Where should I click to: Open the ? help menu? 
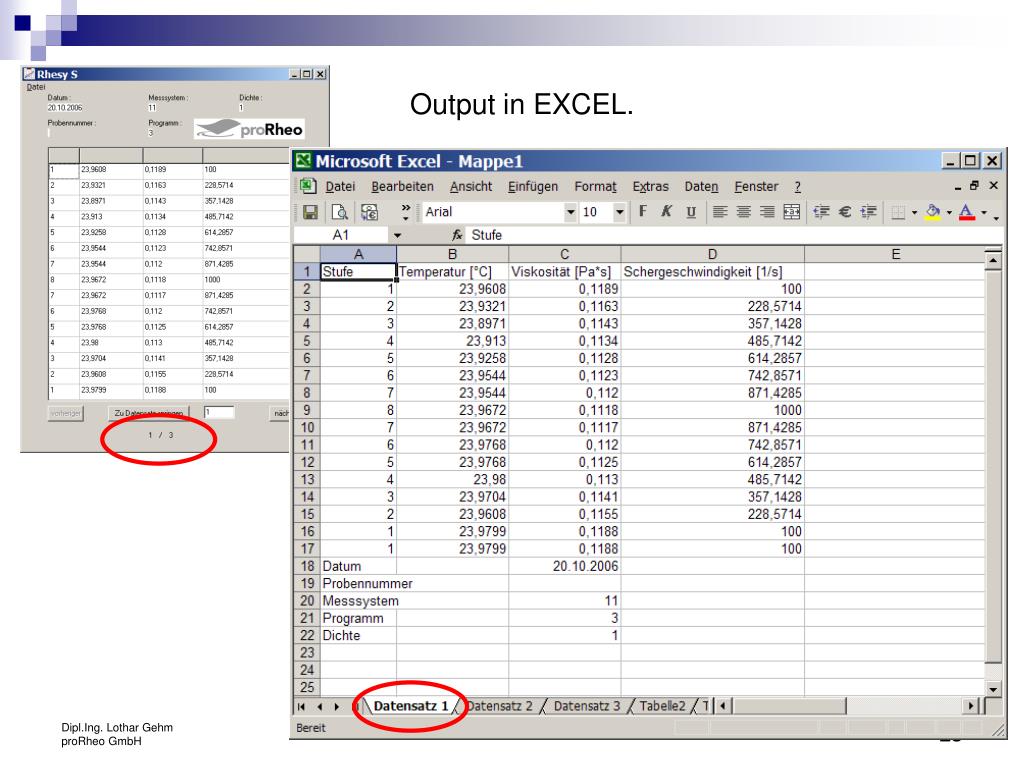797,187
